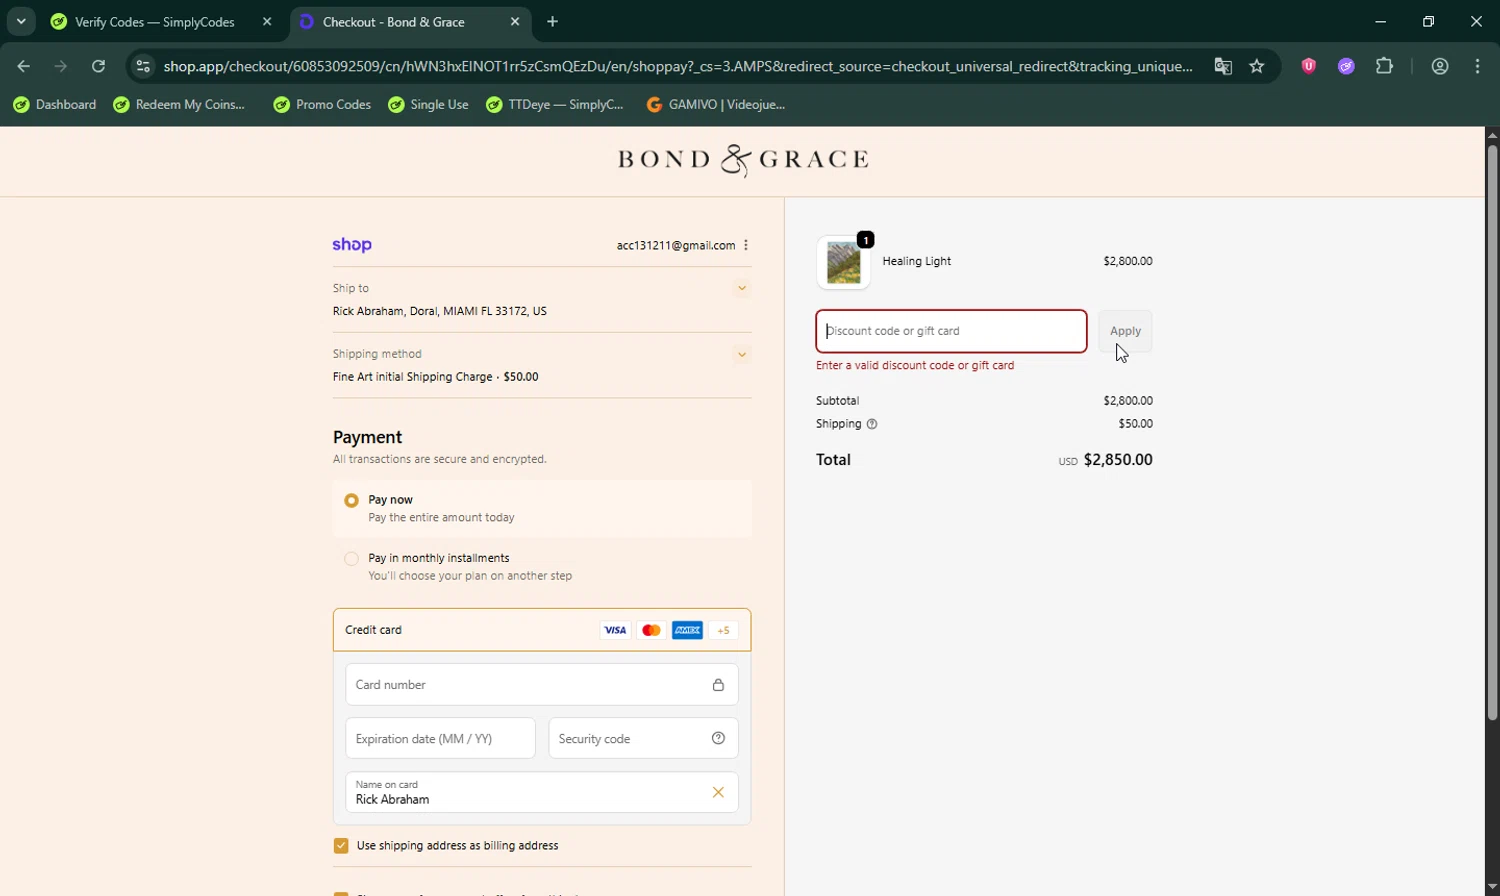
Task: Click the browser back arrow
Action: coord(24,66)
